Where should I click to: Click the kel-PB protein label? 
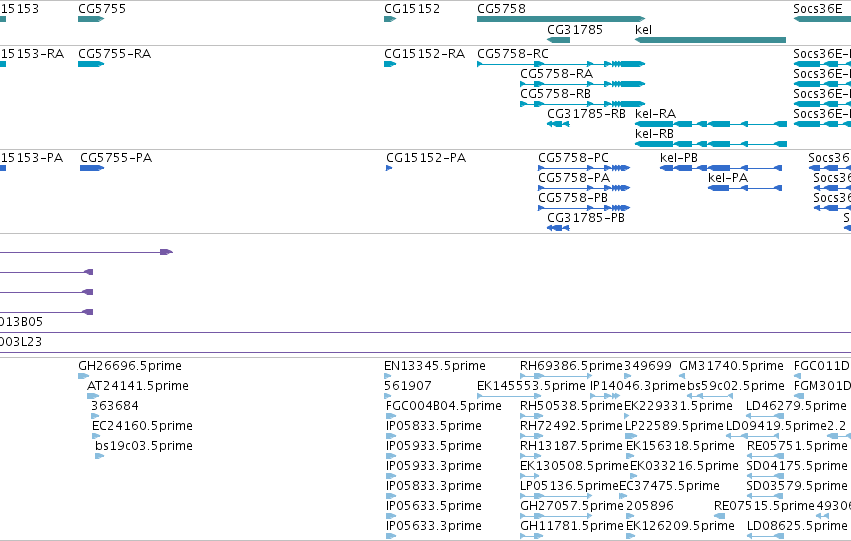679,158
